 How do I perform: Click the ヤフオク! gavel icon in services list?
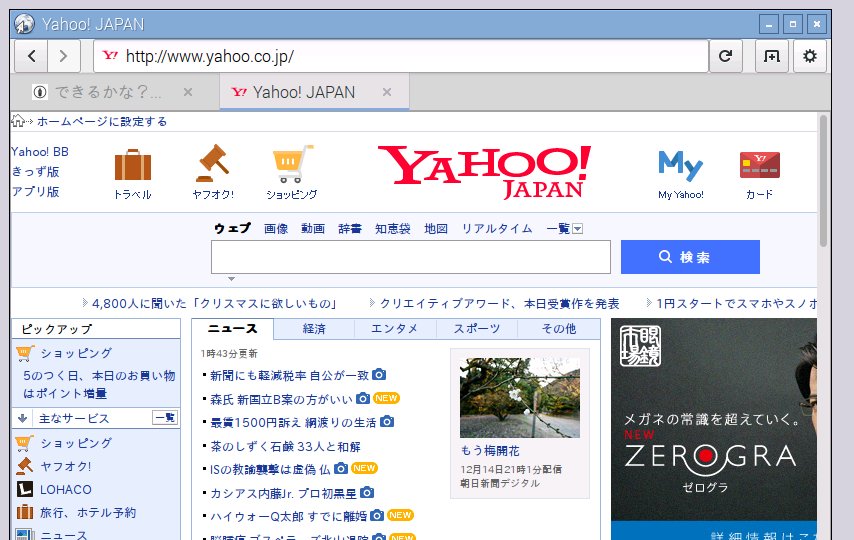click(x=25, y=466)
